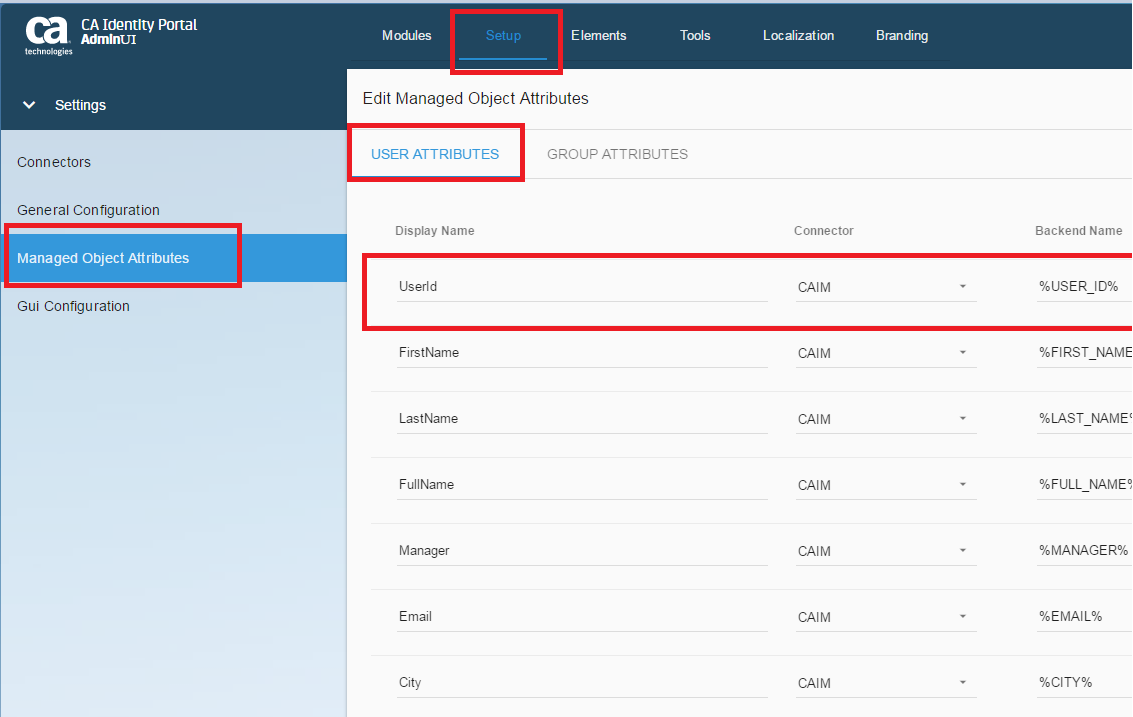Open the Tools menu

(694, 35)
